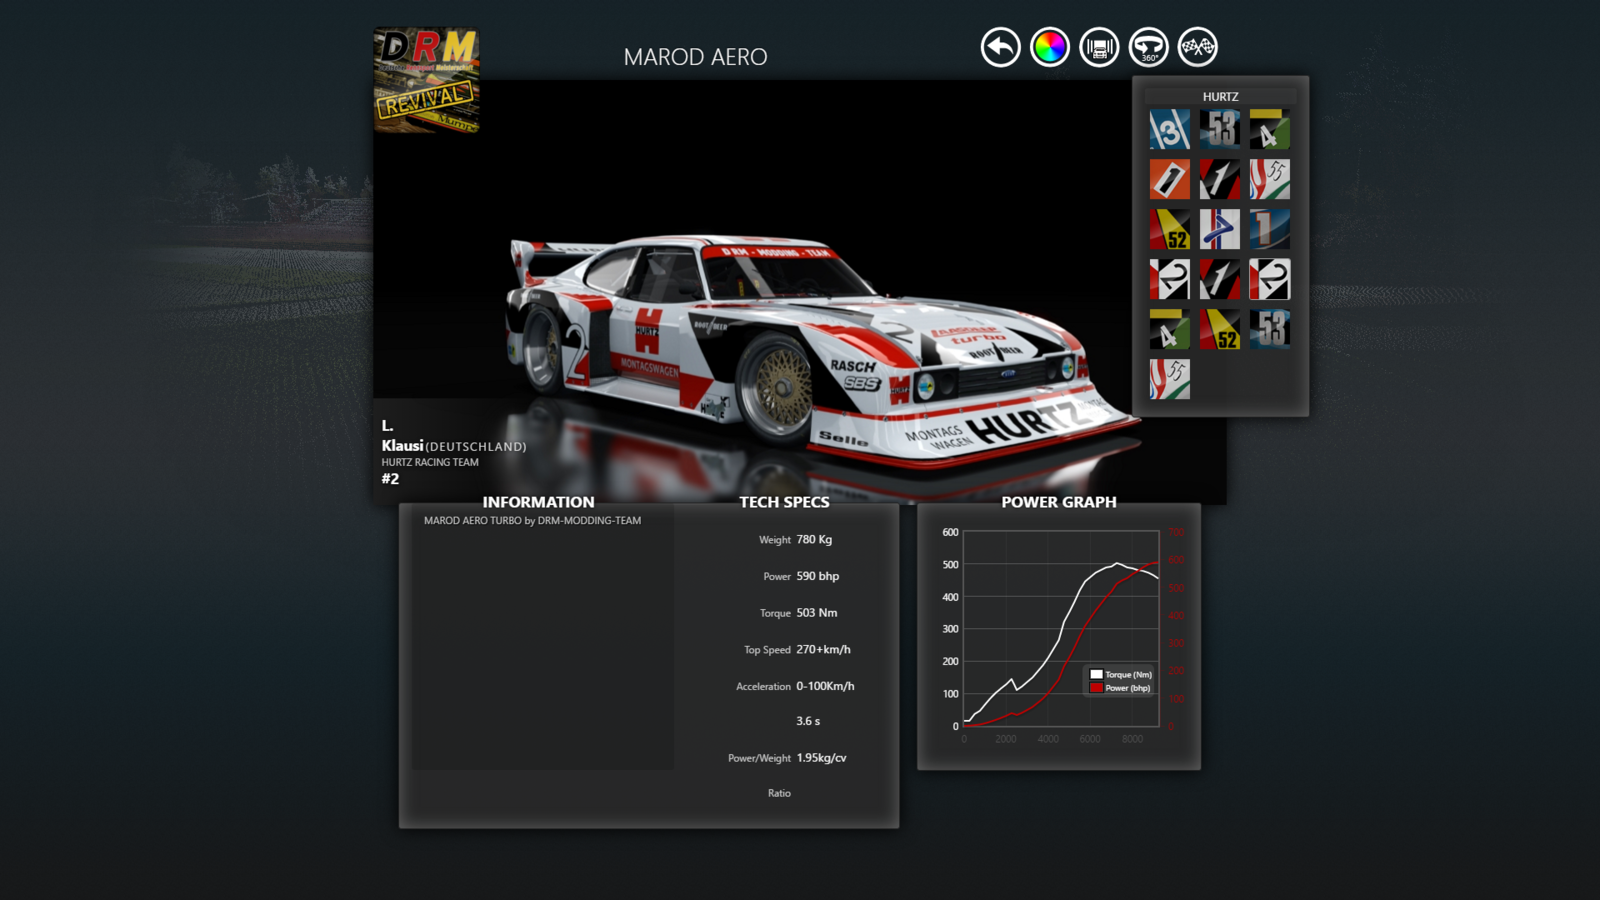Click the Power value 590 bhp
Image resolution: width=1600 pixels, height=900 pixels.
(x=818, y=577)
